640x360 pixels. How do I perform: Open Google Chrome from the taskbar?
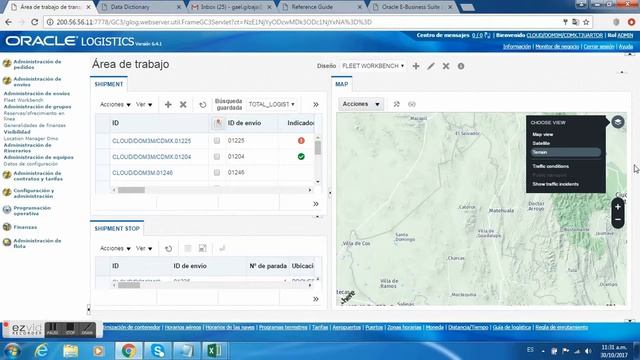[x=129, y=350]
